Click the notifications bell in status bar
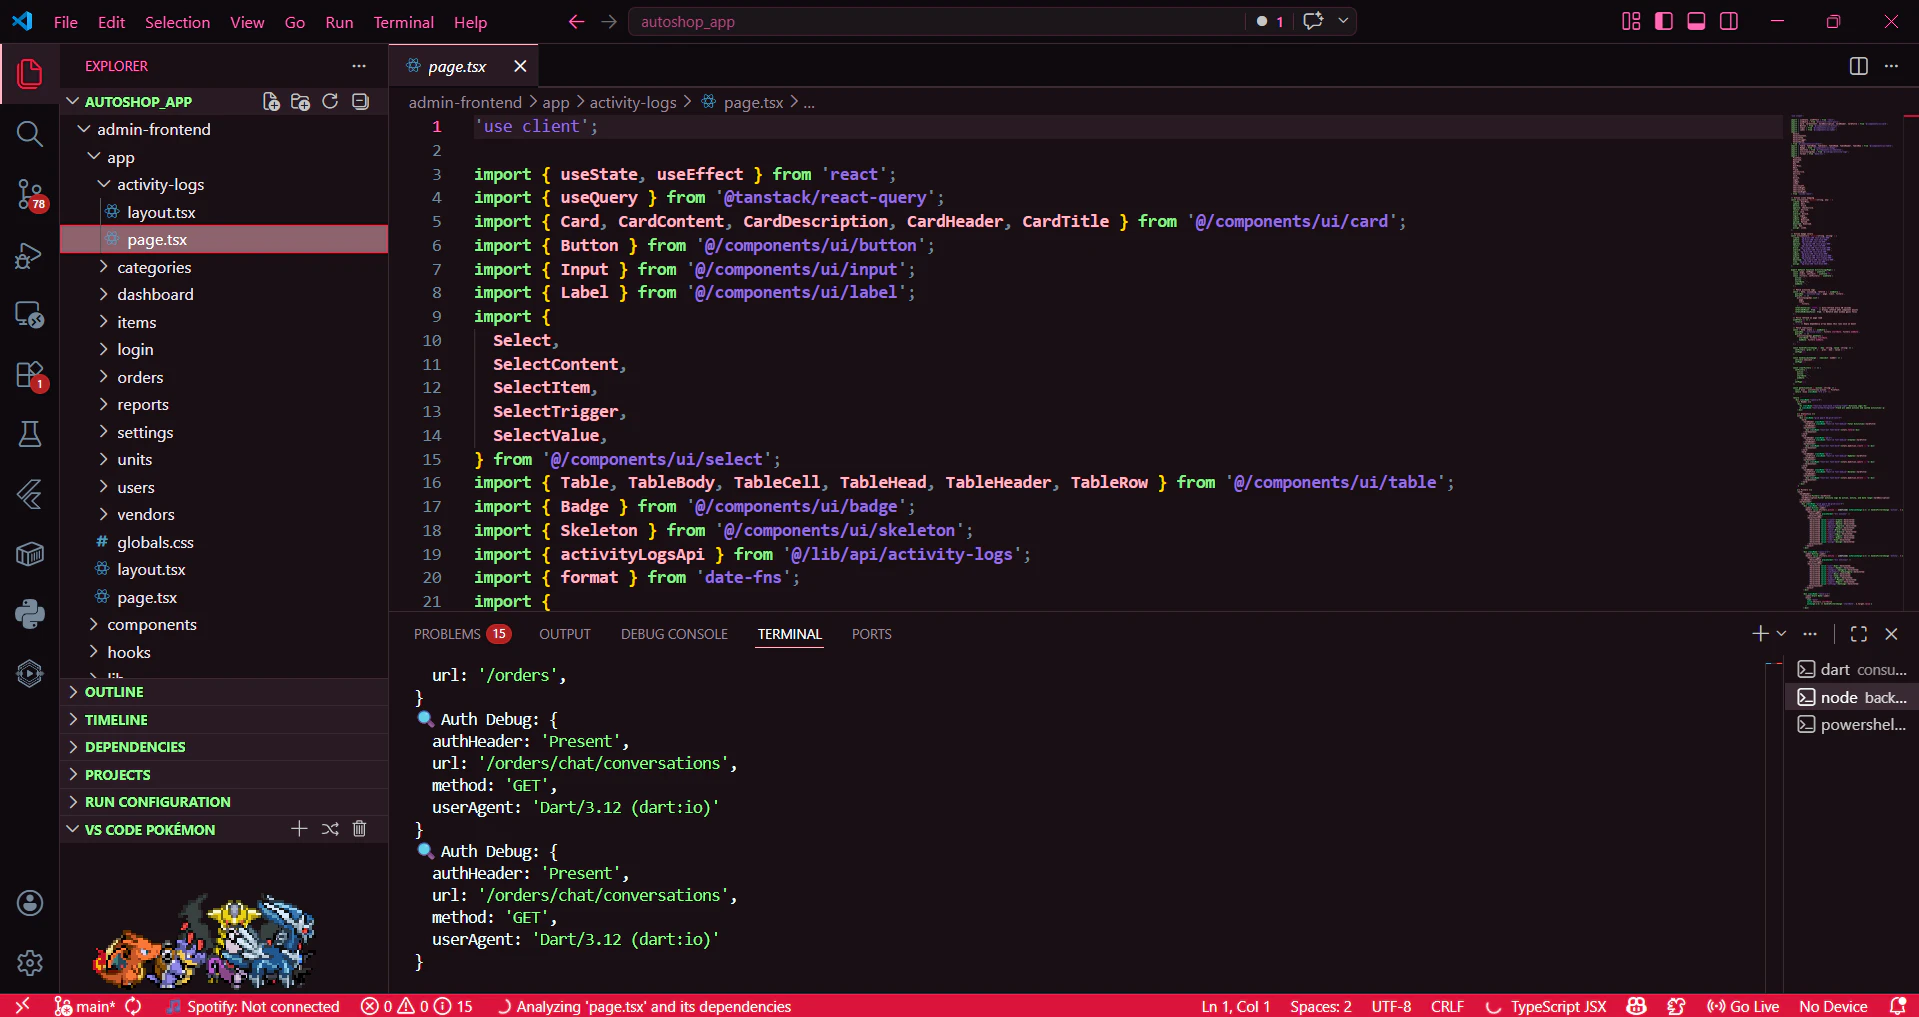This screenshot has width=1919, height=1017. (x=1898, y=1006)
